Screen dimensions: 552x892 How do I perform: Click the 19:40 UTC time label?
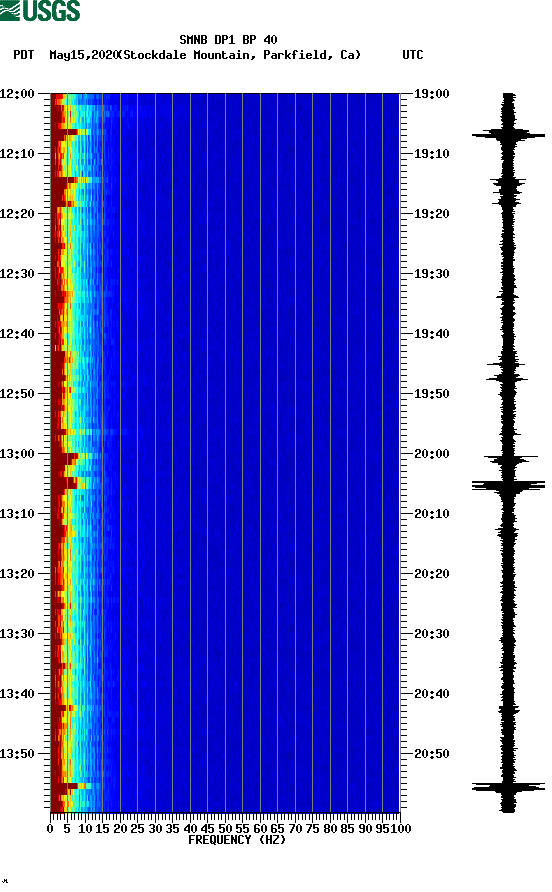431,334
